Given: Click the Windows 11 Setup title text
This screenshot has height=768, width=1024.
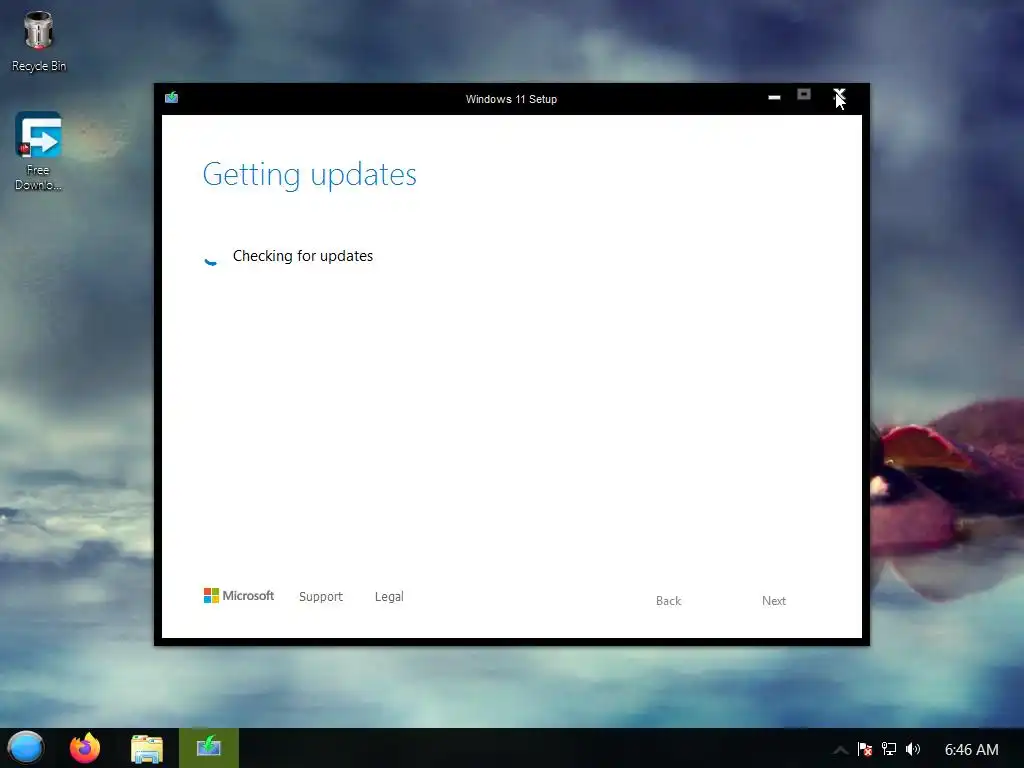Looking at the screenshot, I should click(x=511, y=99).
